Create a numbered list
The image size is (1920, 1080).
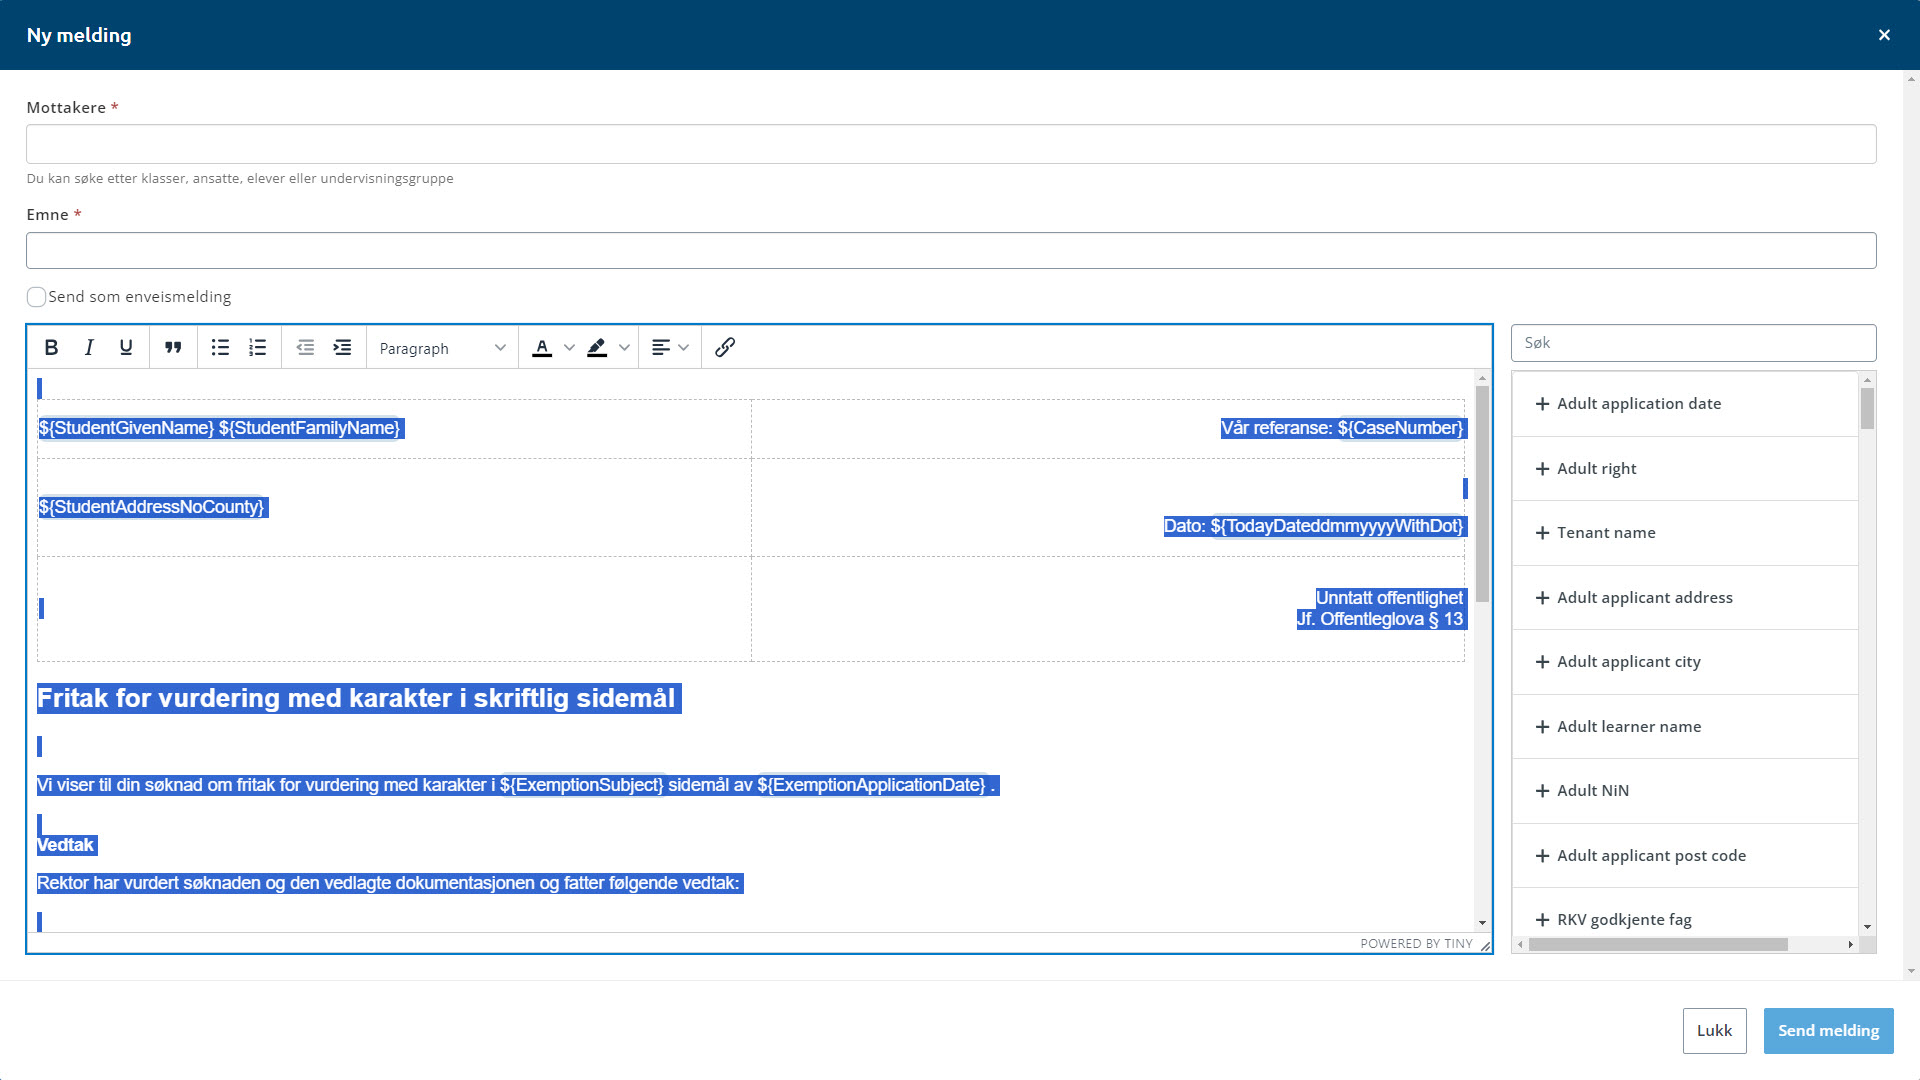tap(258, 347)
